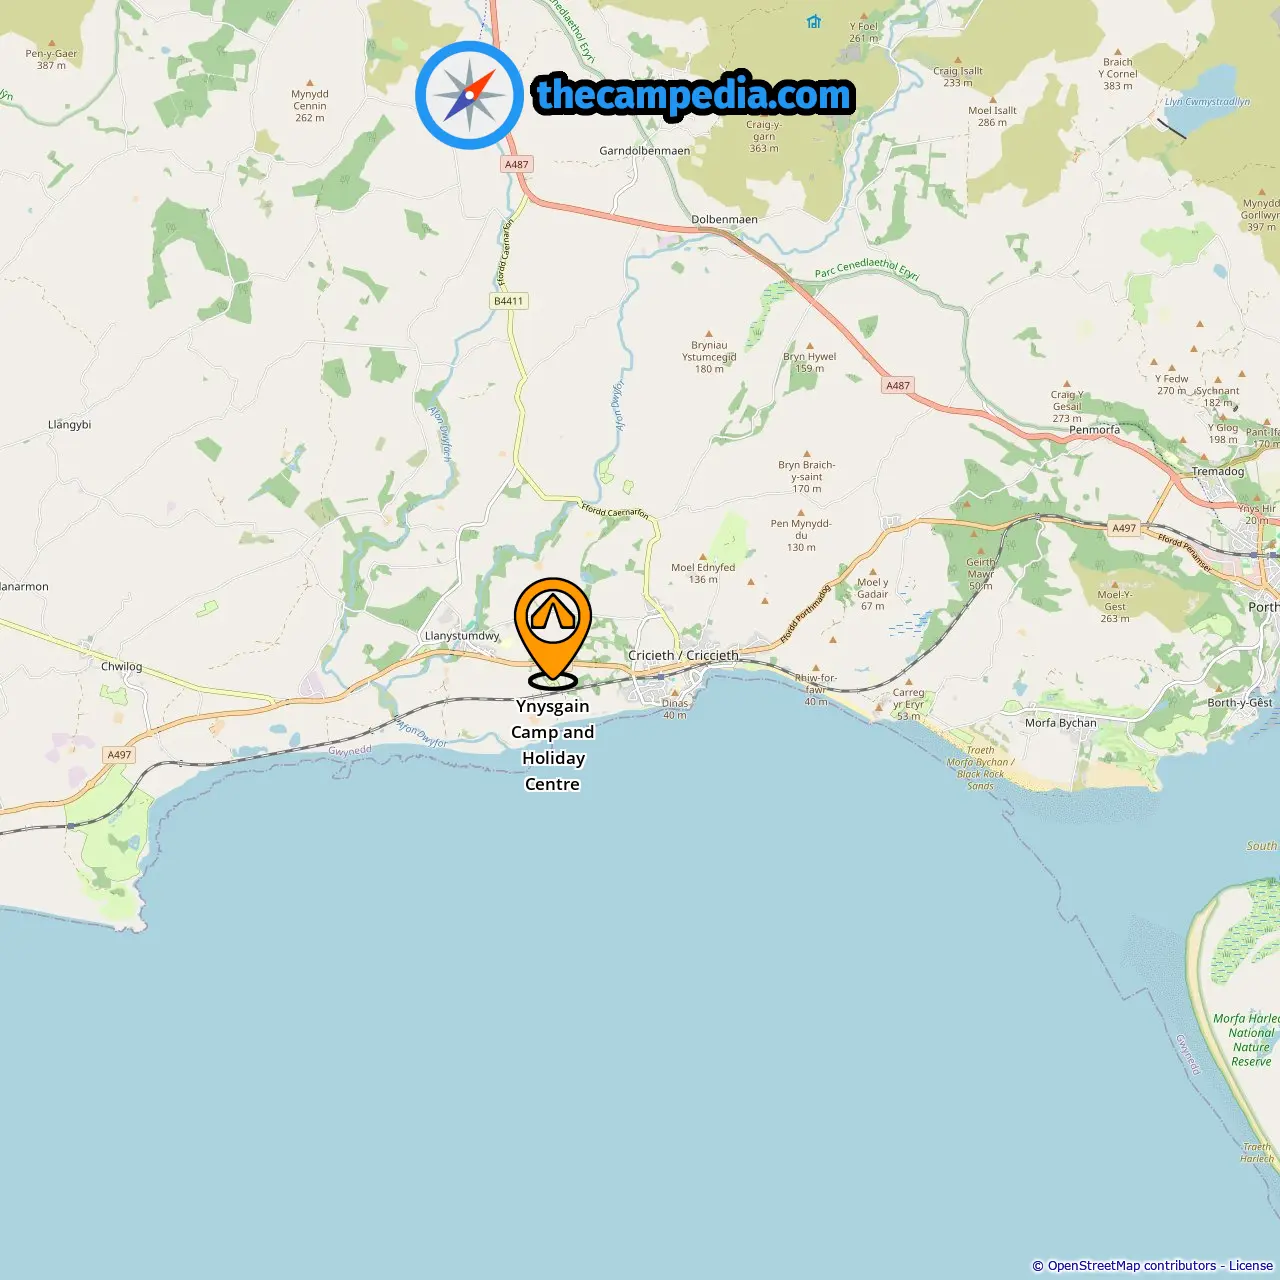Click the Dolbenmaen village label
The height and width of the screenshot is (1280, 1280).
pos(725,219)
